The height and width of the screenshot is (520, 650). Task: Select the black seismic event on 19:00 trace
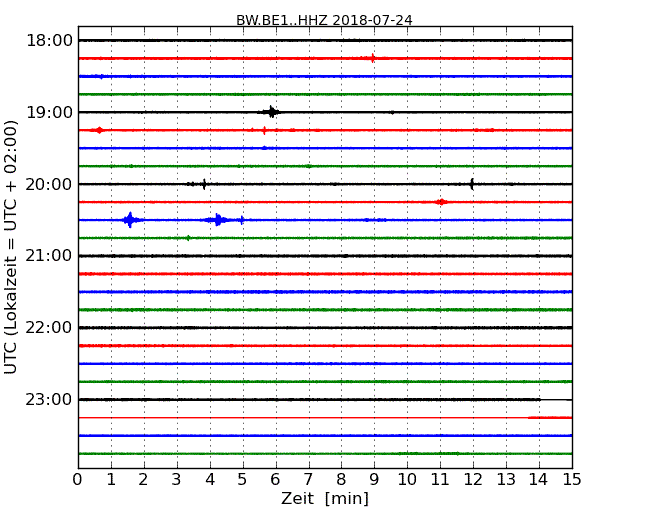(271, 112)
